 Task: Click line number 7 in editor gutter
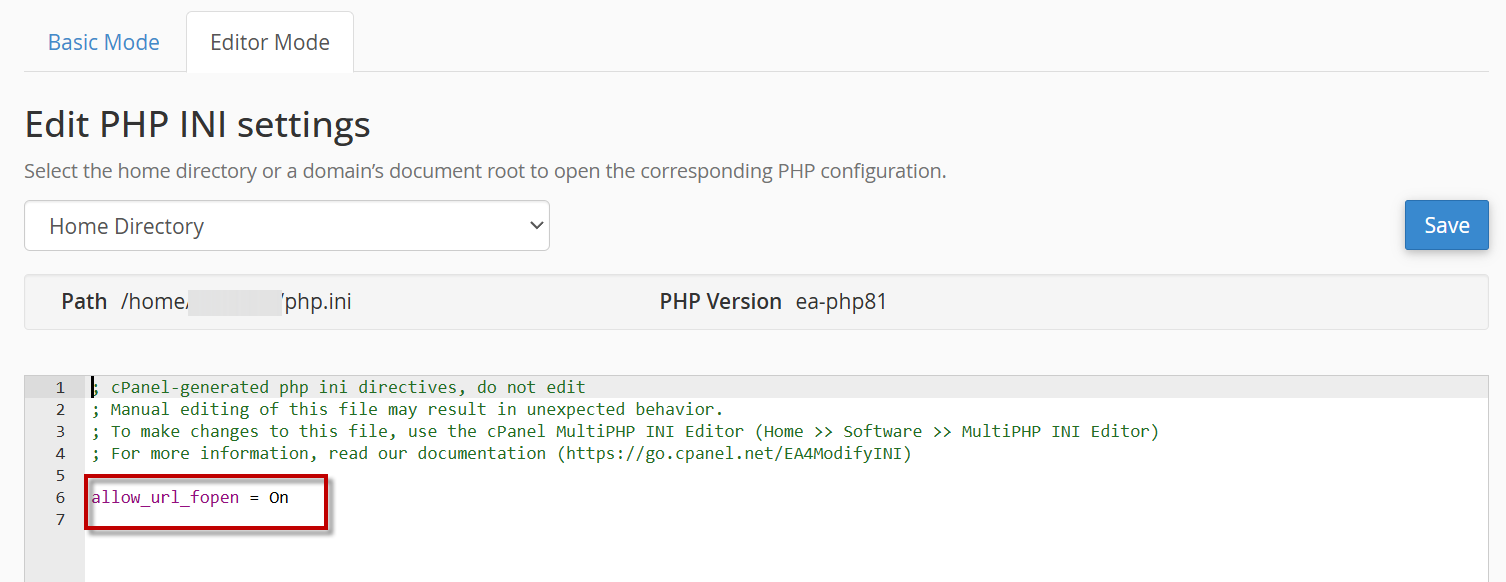(x=60, y=519)
